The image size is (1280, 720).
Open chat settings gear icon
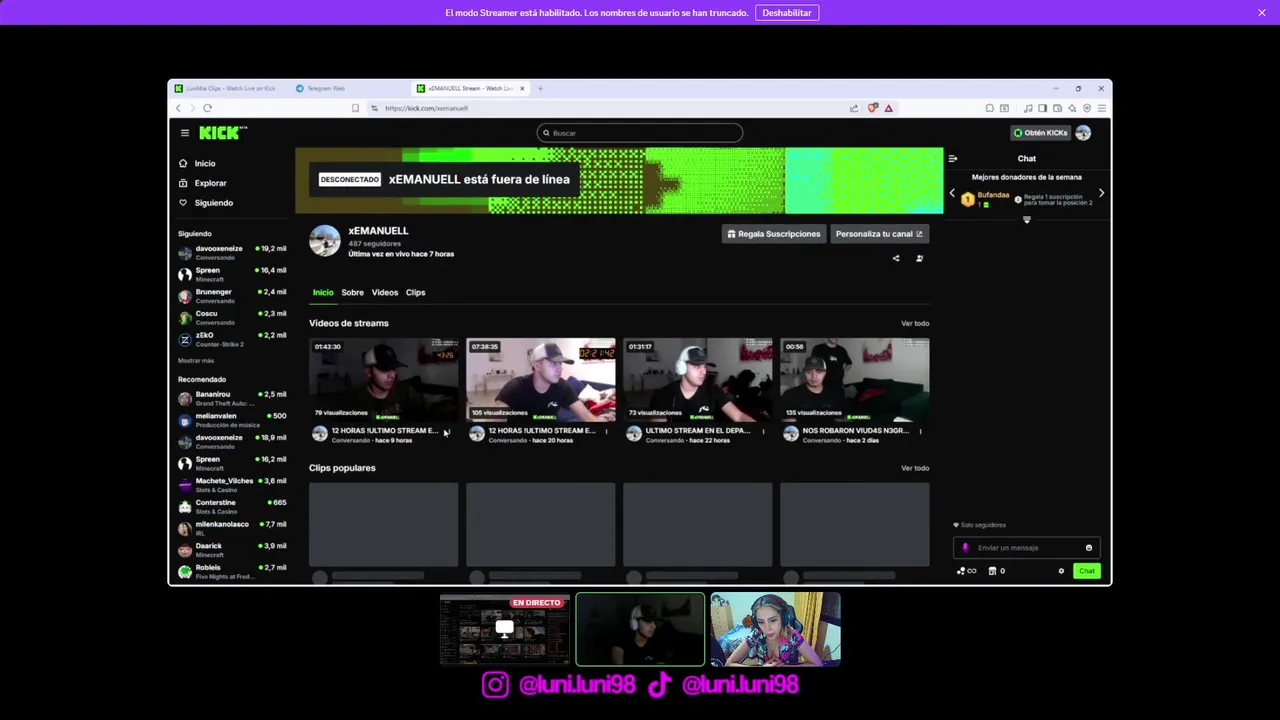click(1061, 571)
